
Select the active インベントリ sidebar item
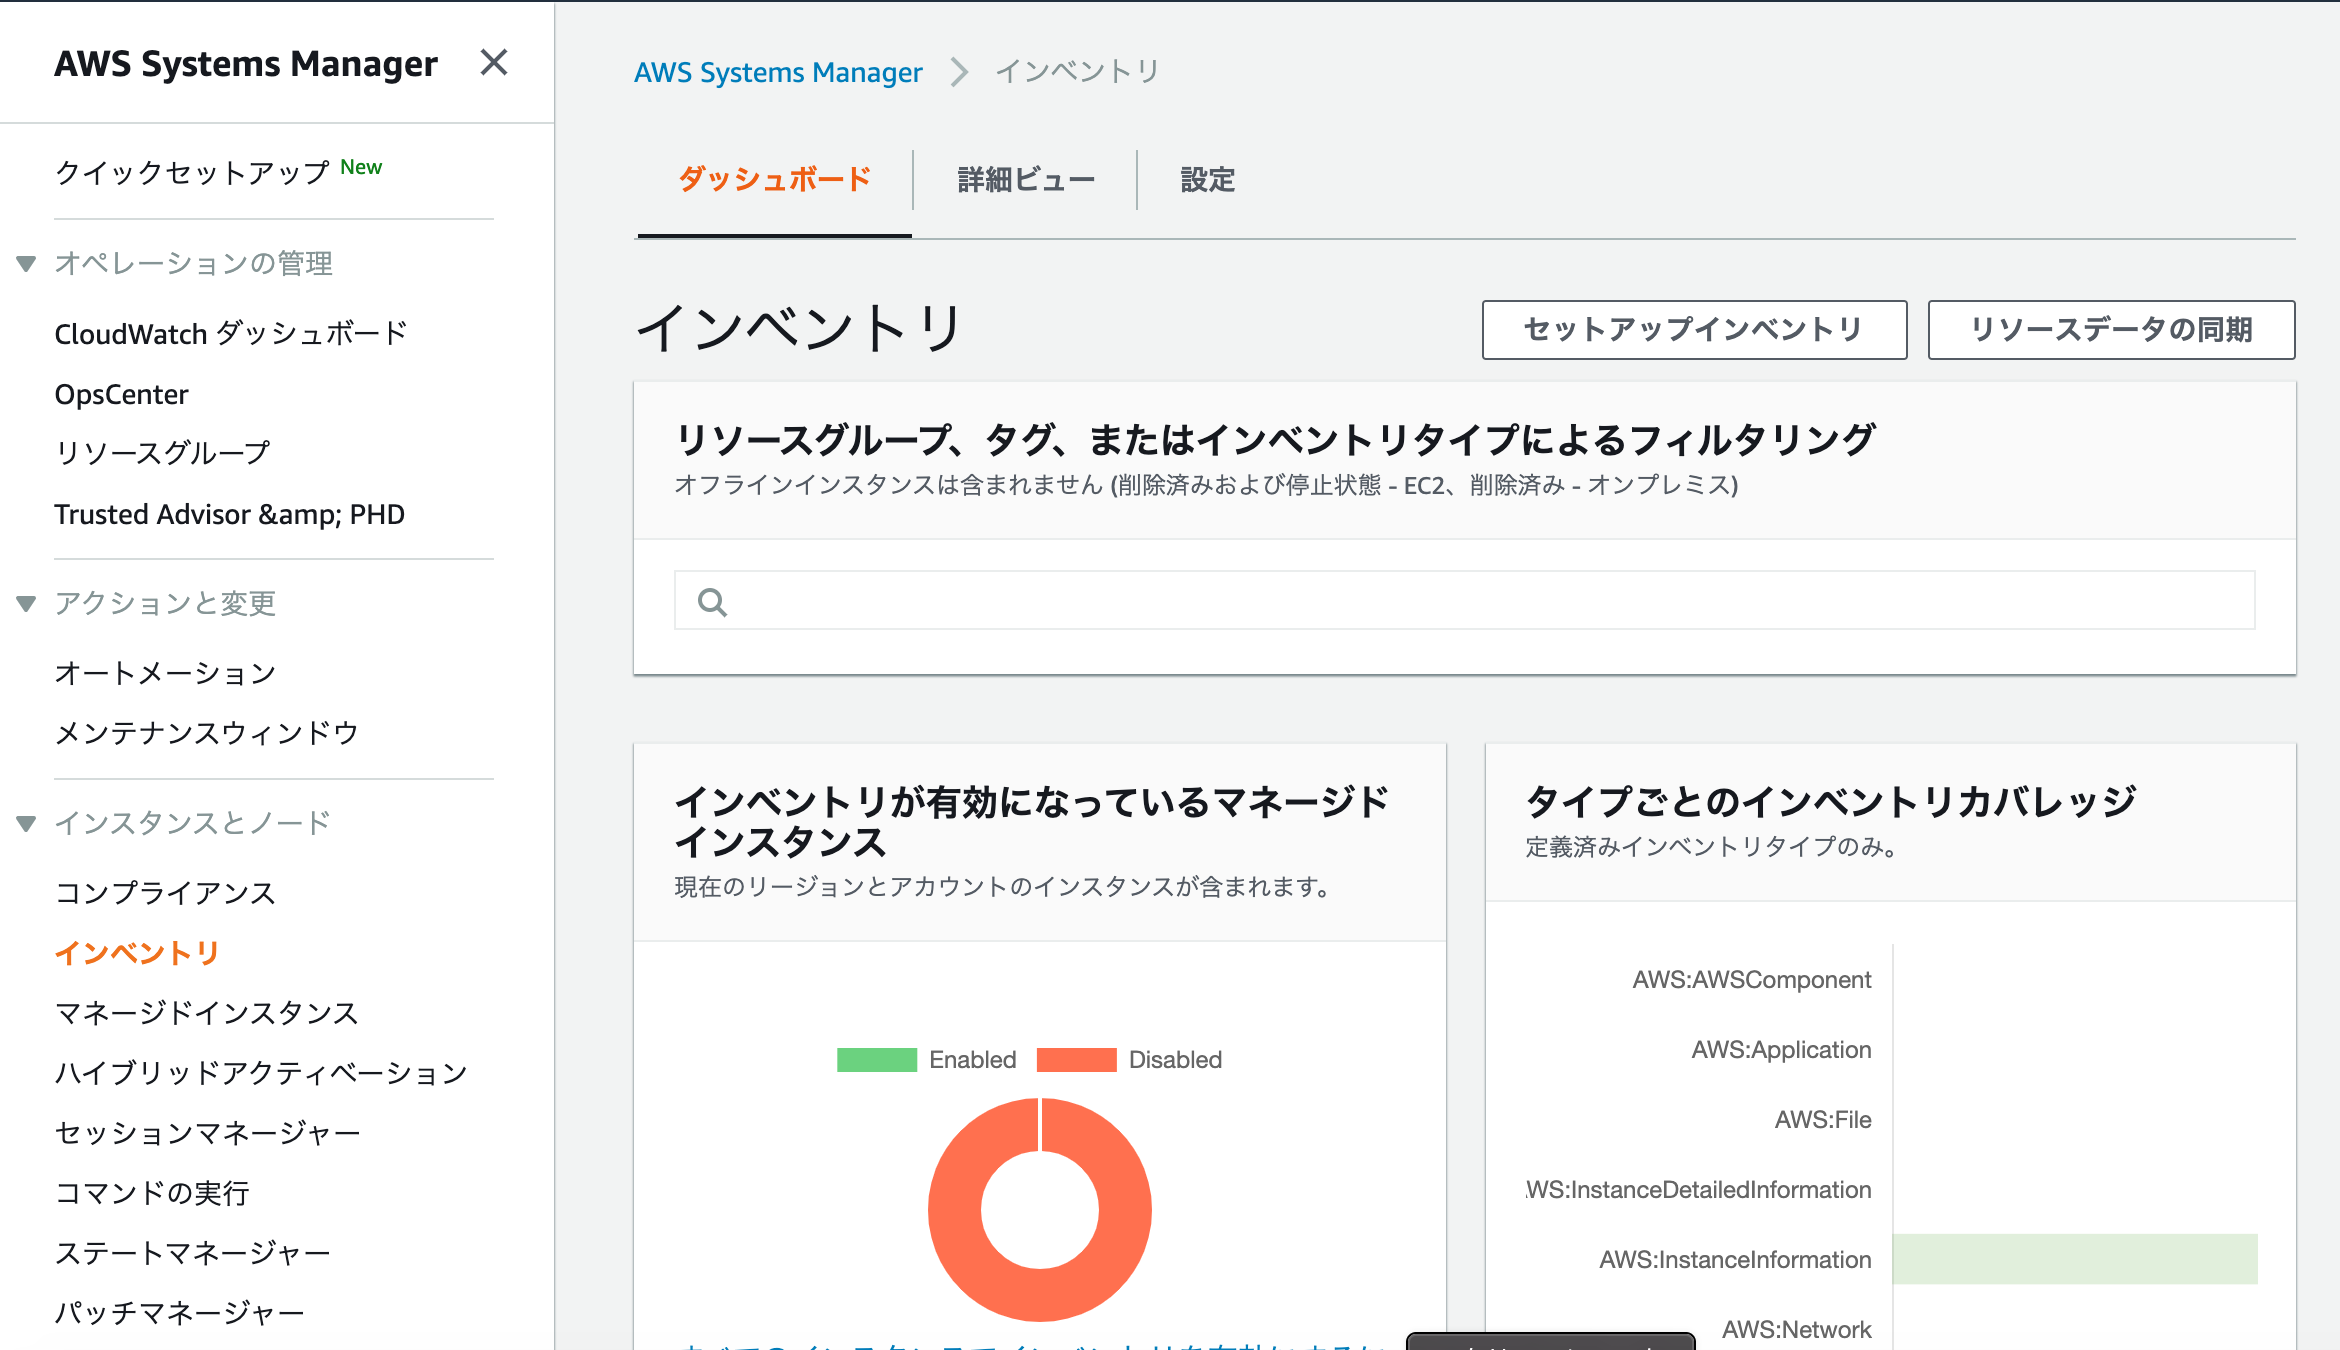(x=137, y=953)
